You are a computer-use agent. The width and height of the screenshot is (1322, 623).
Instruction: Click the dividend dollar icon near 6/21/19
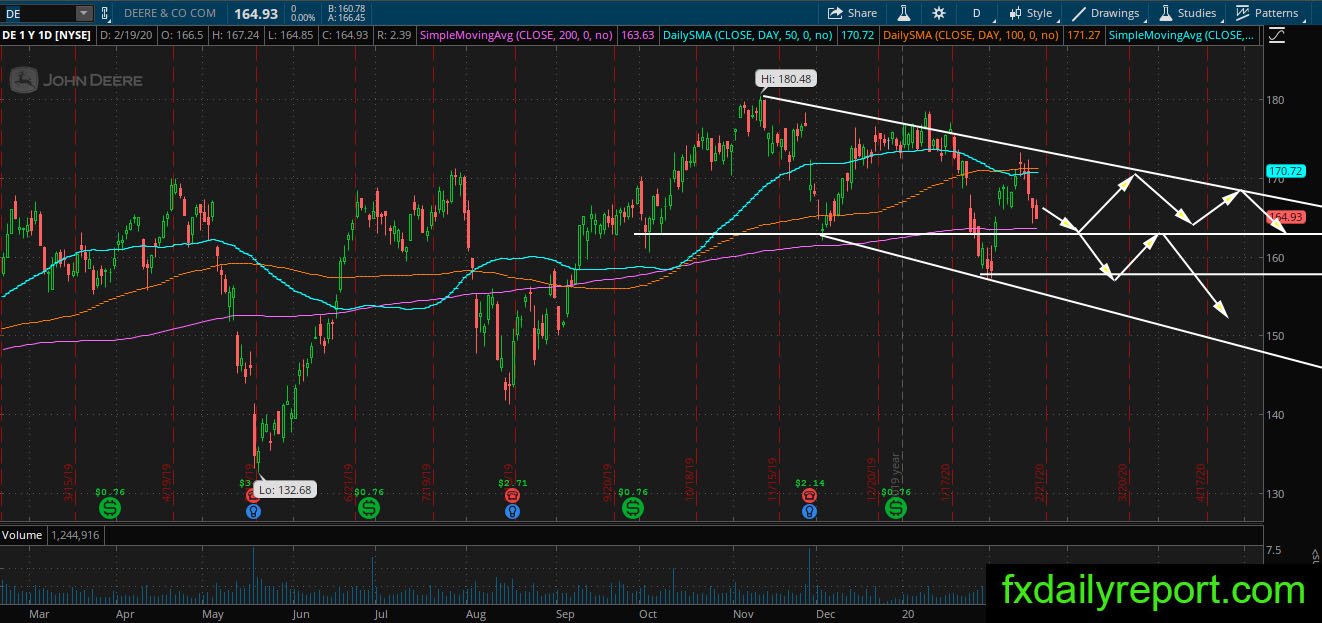click(368, 509)
